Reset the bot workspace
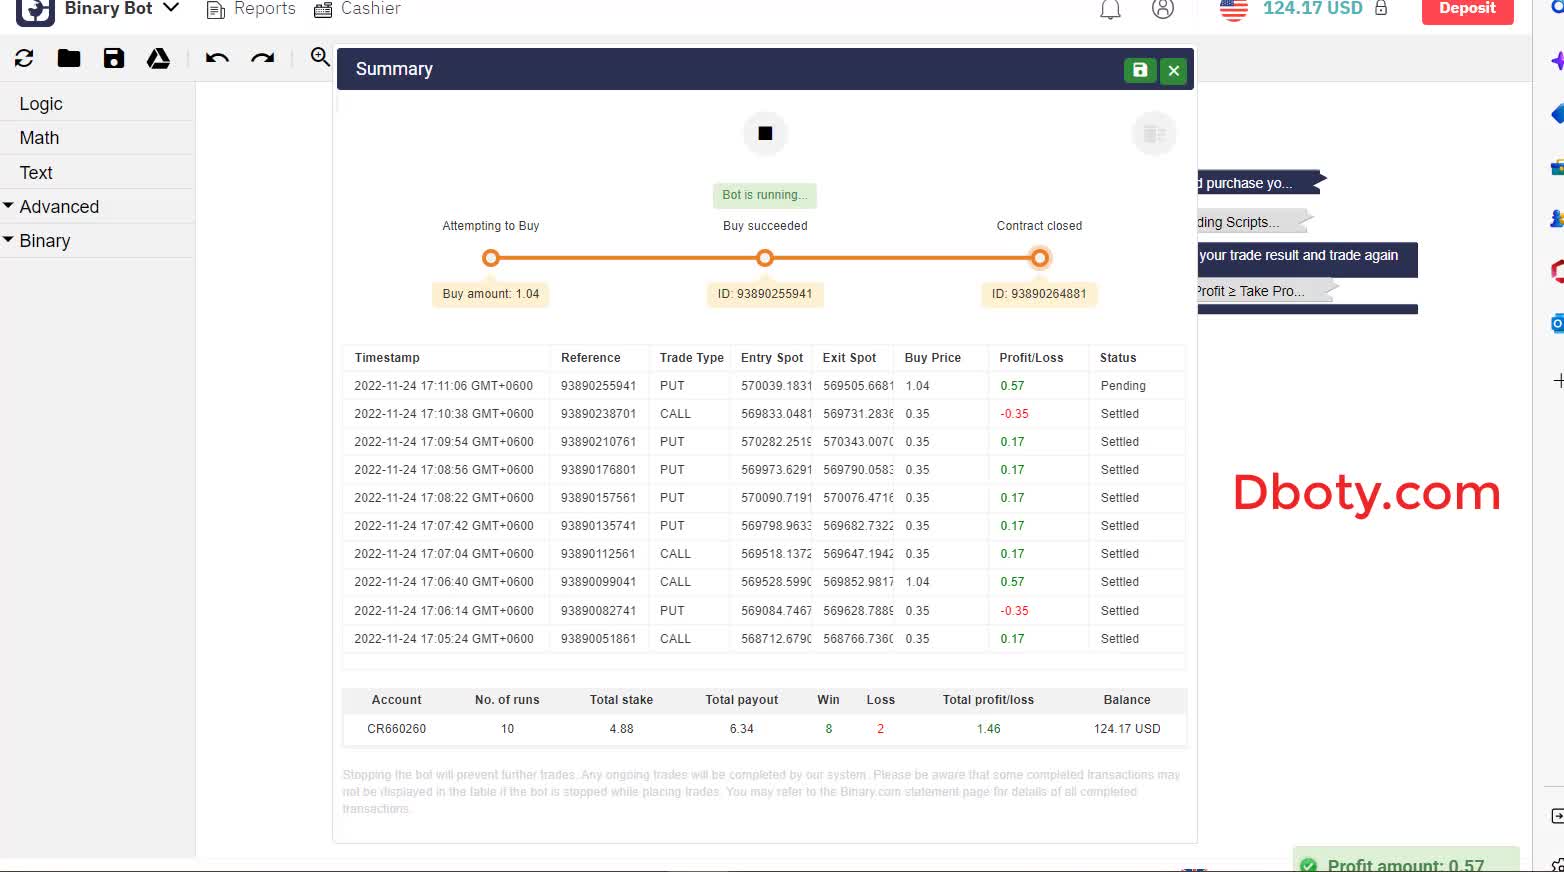Image resolution: width=1564 pixels, height=872 pixels. coord(23,58)
